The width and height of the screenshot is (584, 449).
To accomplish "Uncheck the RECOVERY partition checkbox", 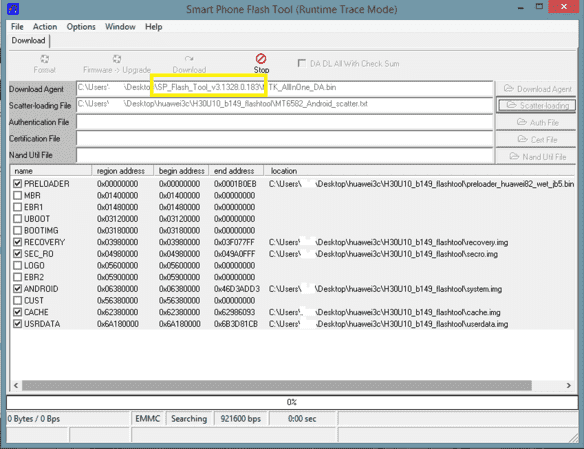I will [x=17, y=242].
